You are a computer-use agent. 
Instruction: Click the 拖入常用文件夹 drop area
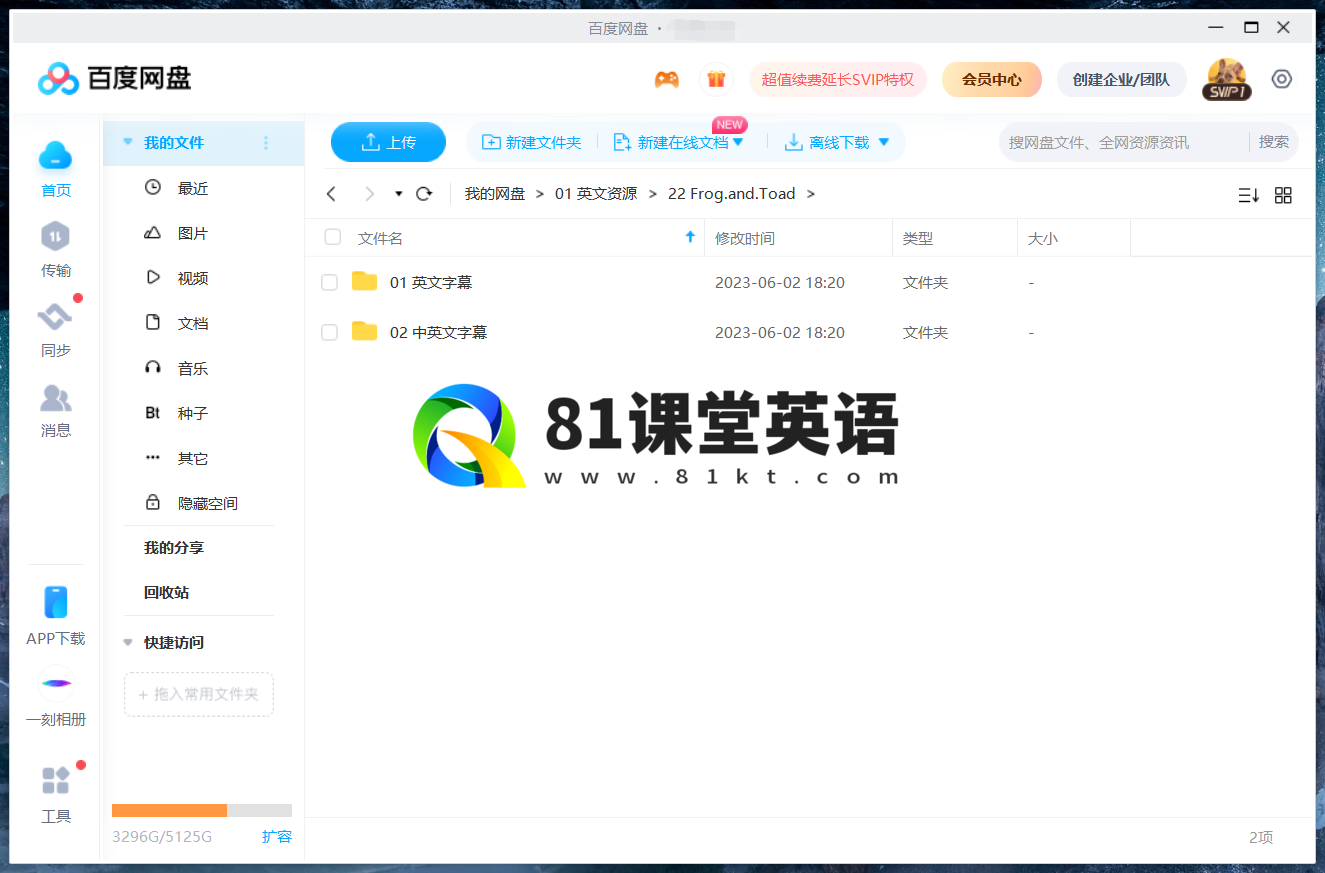199,694
